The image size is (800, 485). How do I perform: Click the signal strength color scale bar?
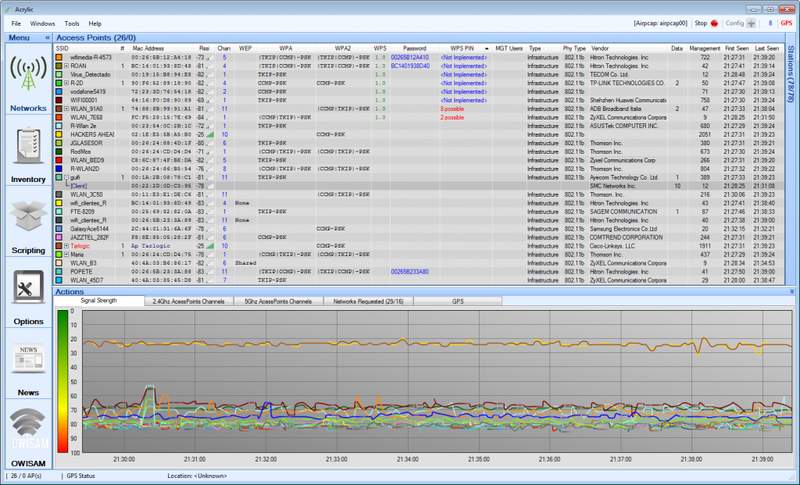pyautogui.click(x=62, y=381)
